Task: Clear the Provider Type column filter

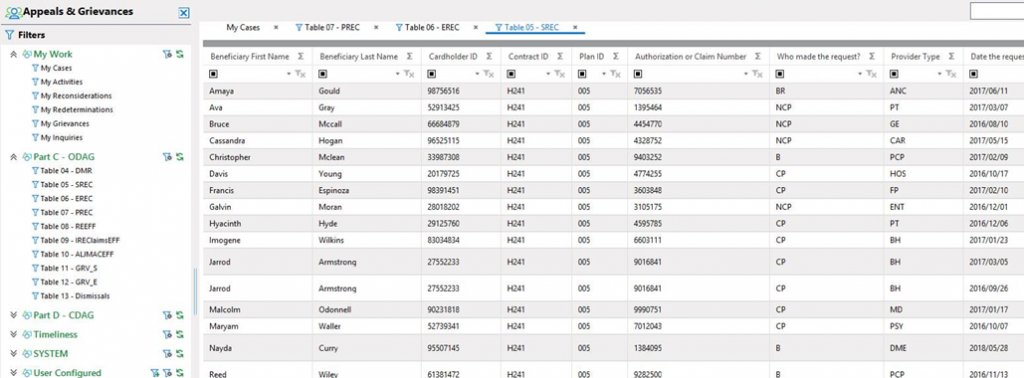Action: click(x=952, y=74)
